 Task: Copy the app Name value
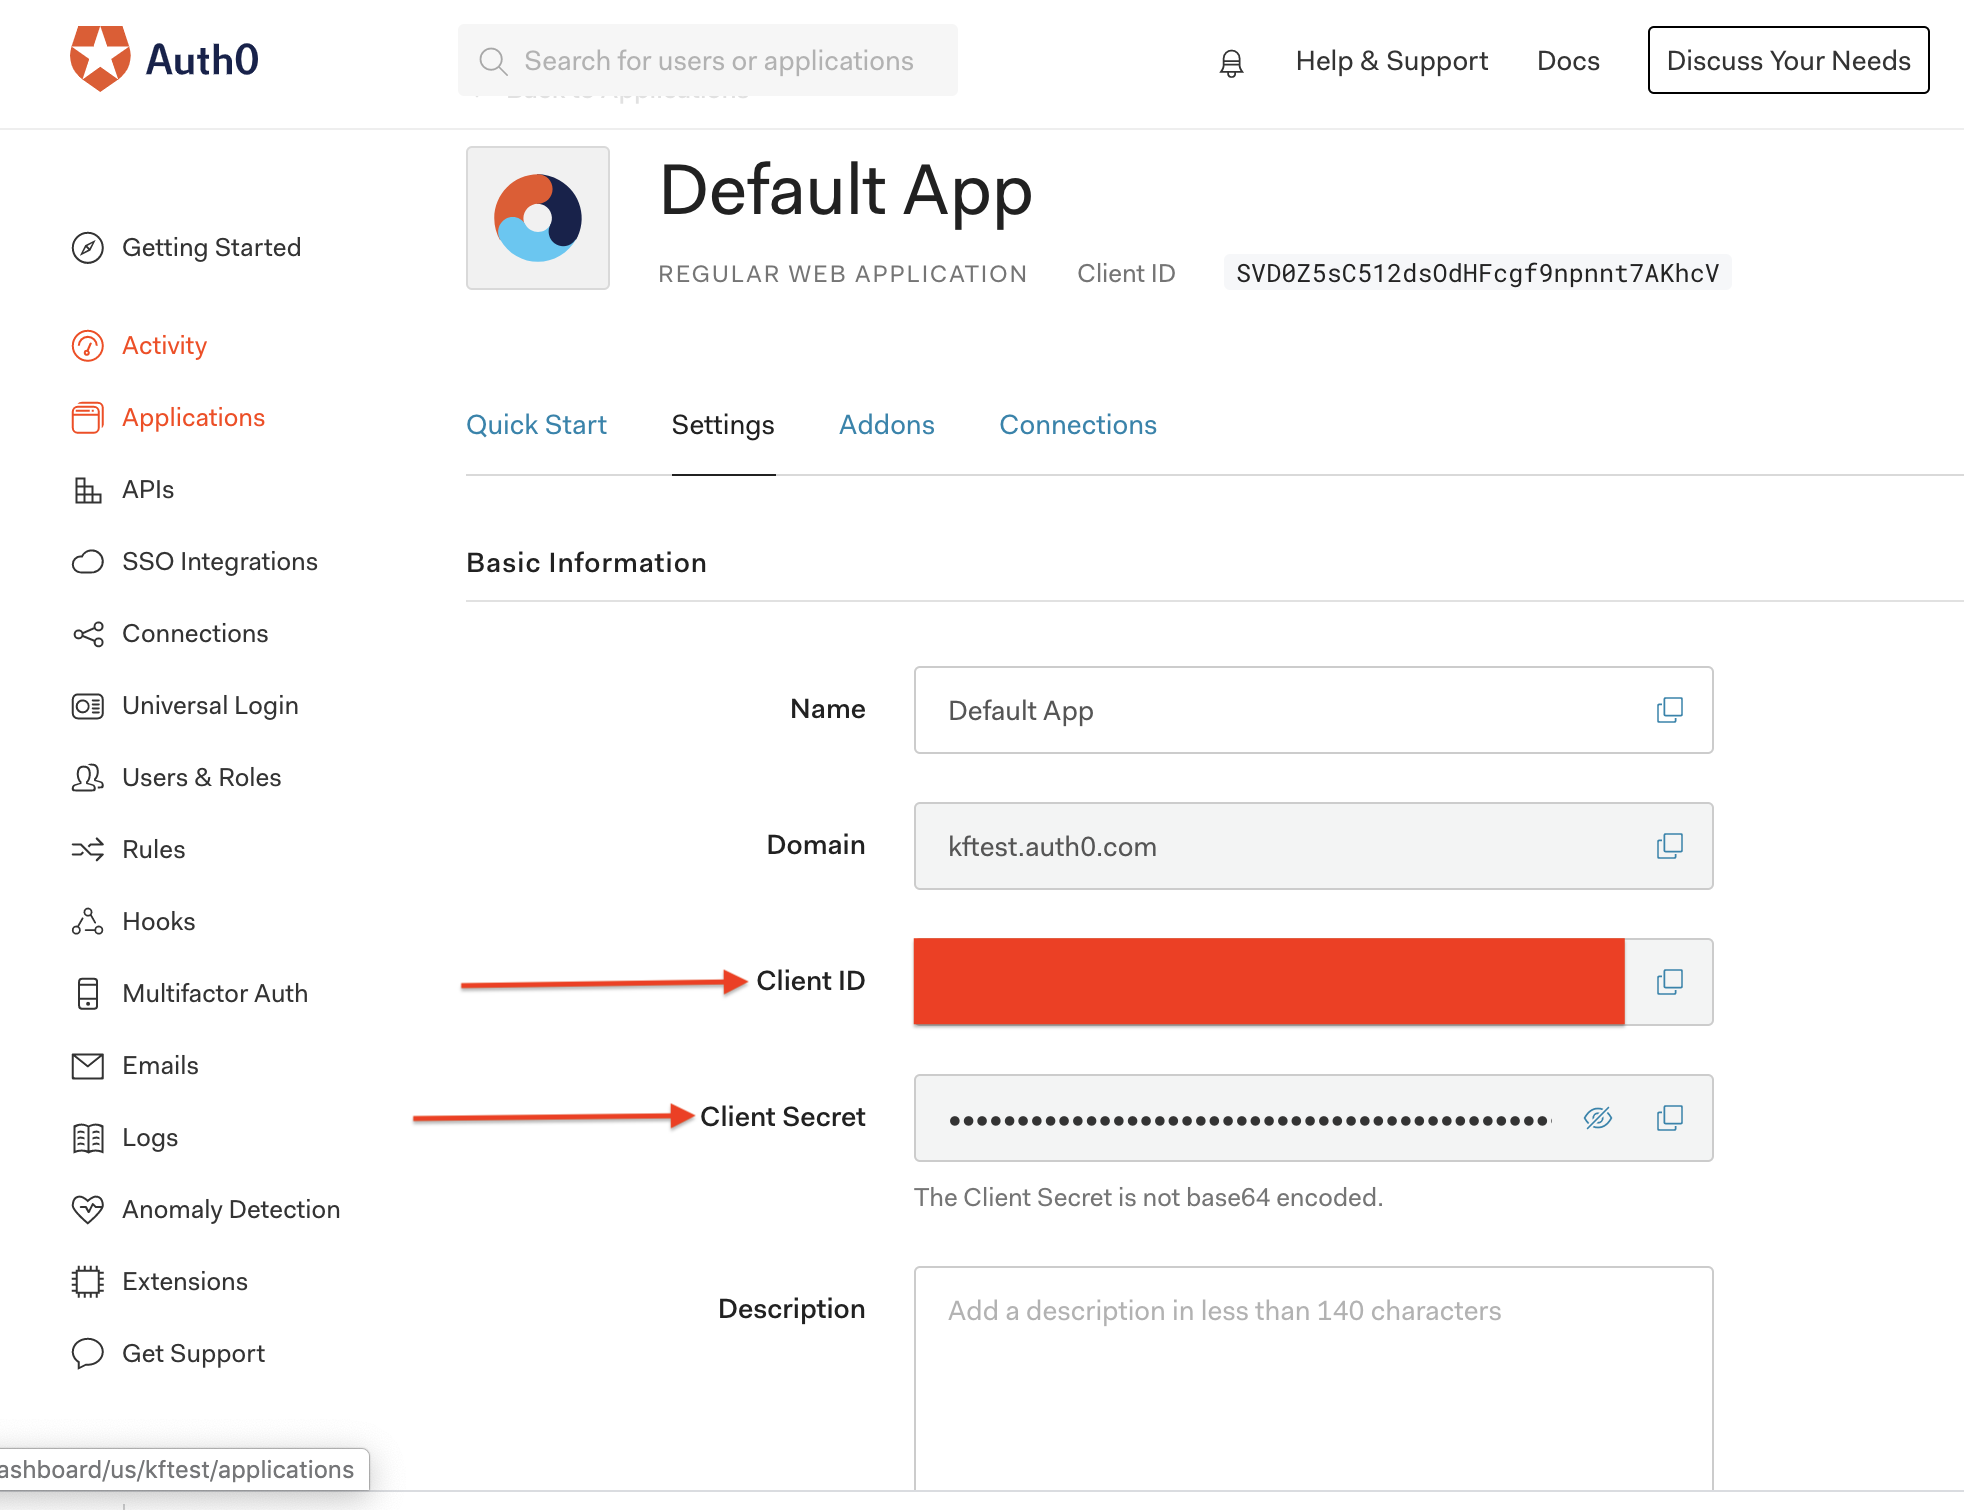(x=1668, y=710)
